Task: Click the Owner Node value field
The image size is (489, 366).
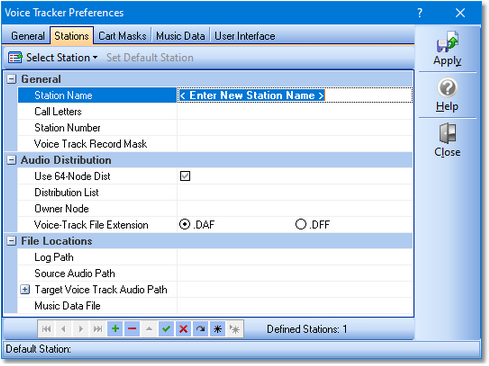Action: (x=295, y=209)
